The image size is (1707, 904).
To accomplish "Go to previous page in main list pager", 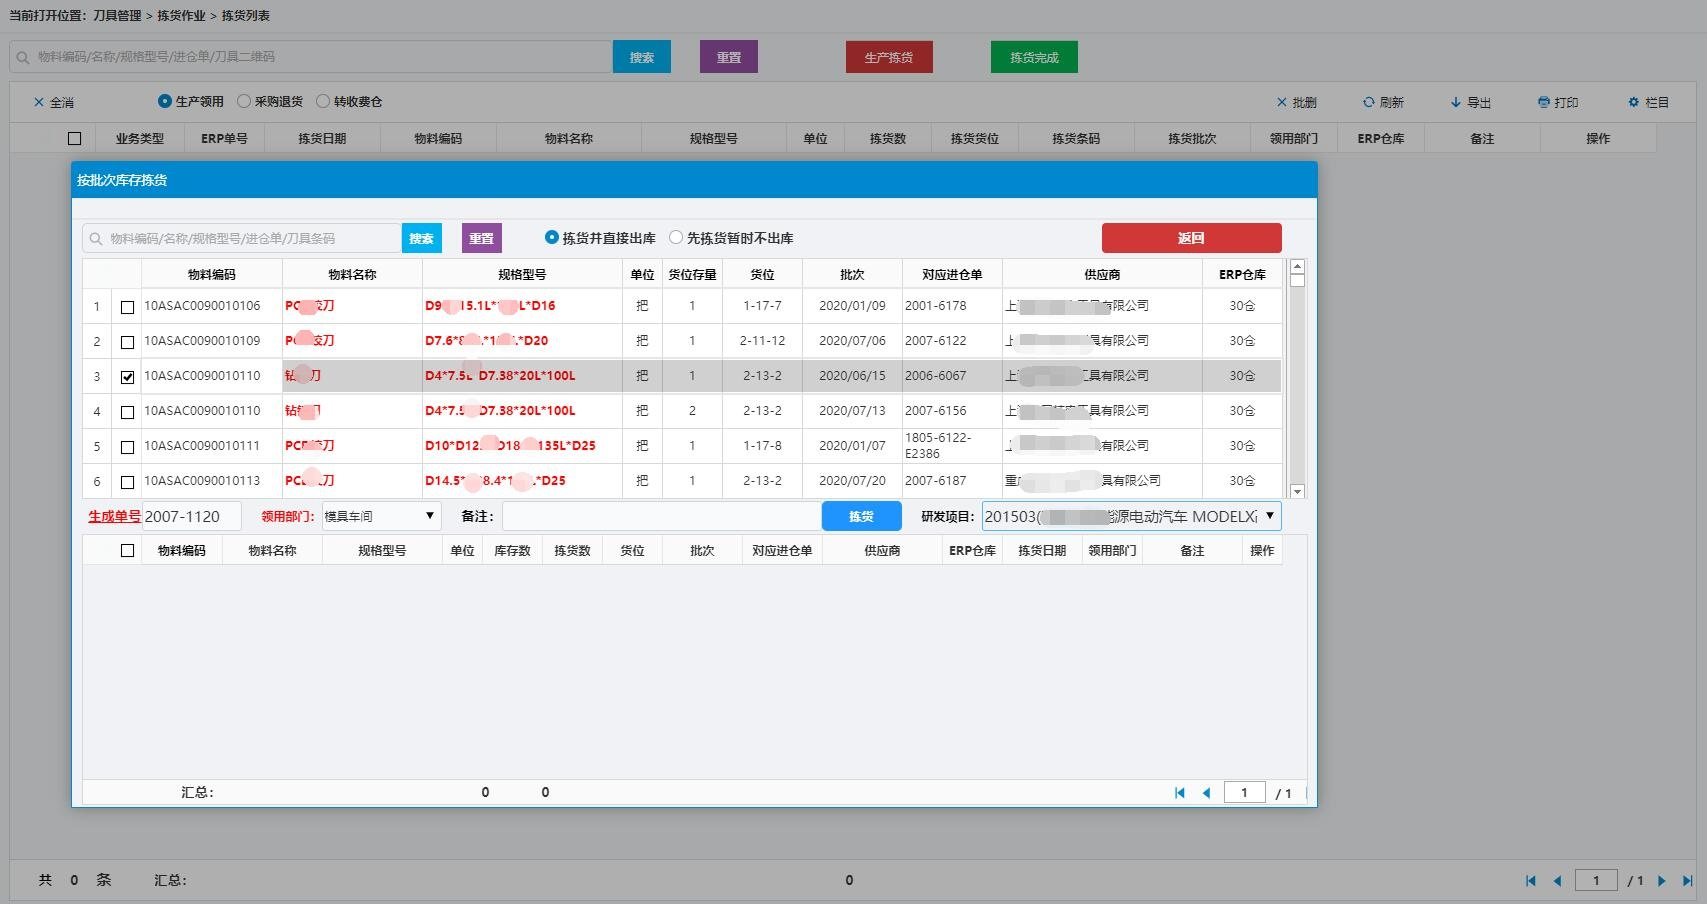I will point(1557,881).
